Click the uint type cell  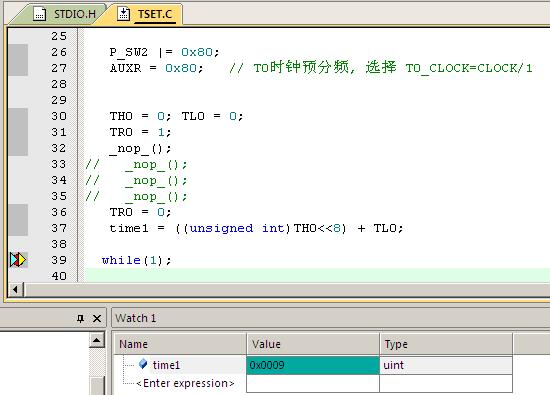coord(446,365)
